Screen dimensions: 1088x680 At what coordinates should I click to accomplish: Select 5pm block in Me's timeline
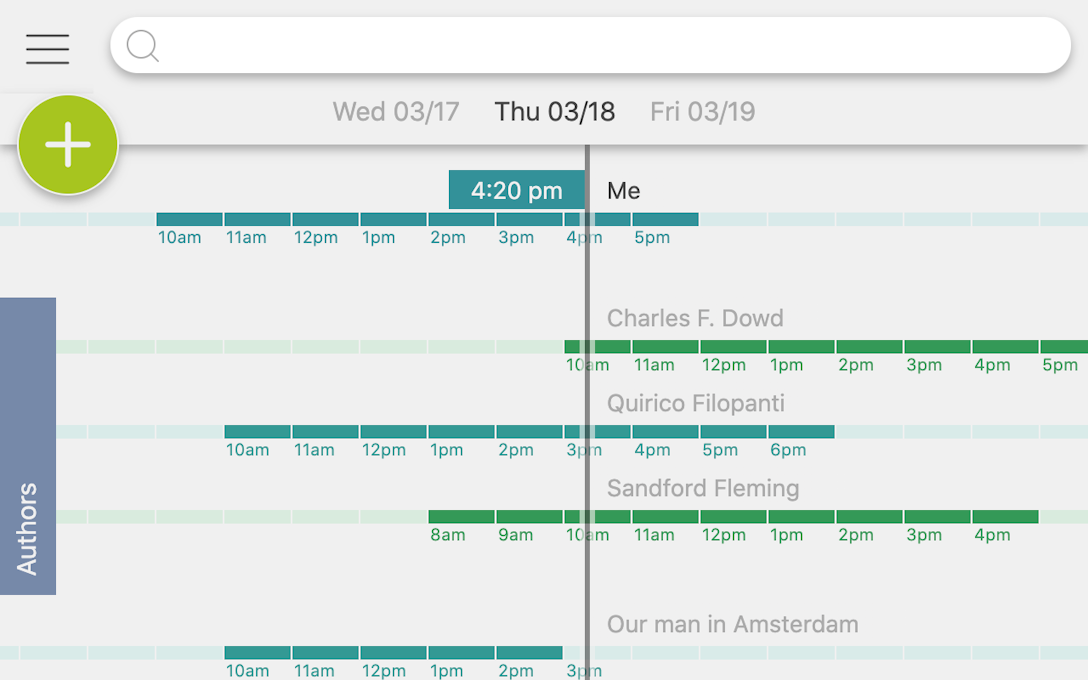665,219
